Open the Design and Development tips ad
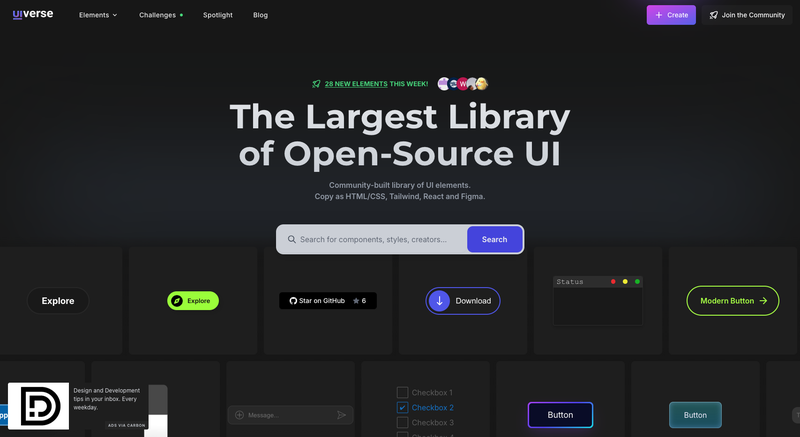Viewport: 800px width, 437px height. tap(107, 399)
